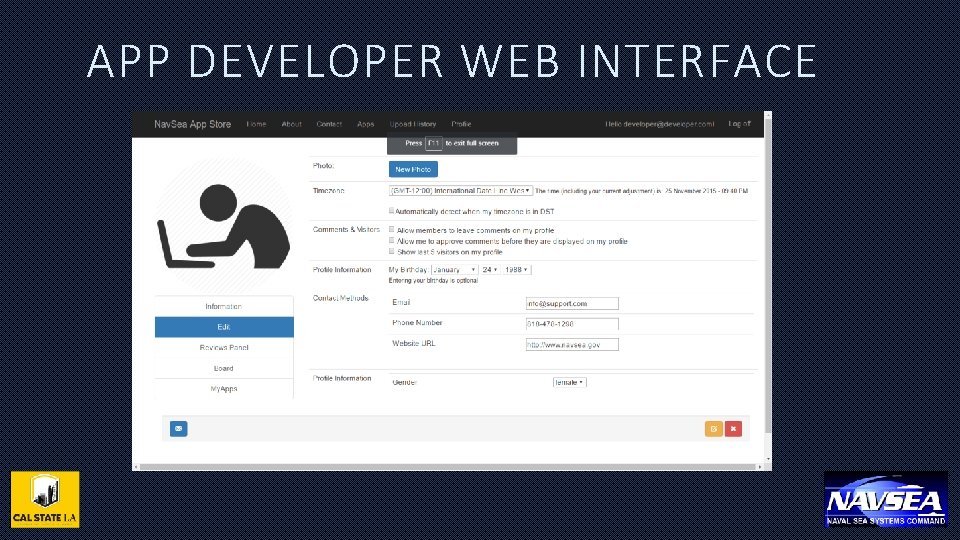Click the orange edit pencil icon
Screen dimensions: 960x540
(x=713, y=429)
